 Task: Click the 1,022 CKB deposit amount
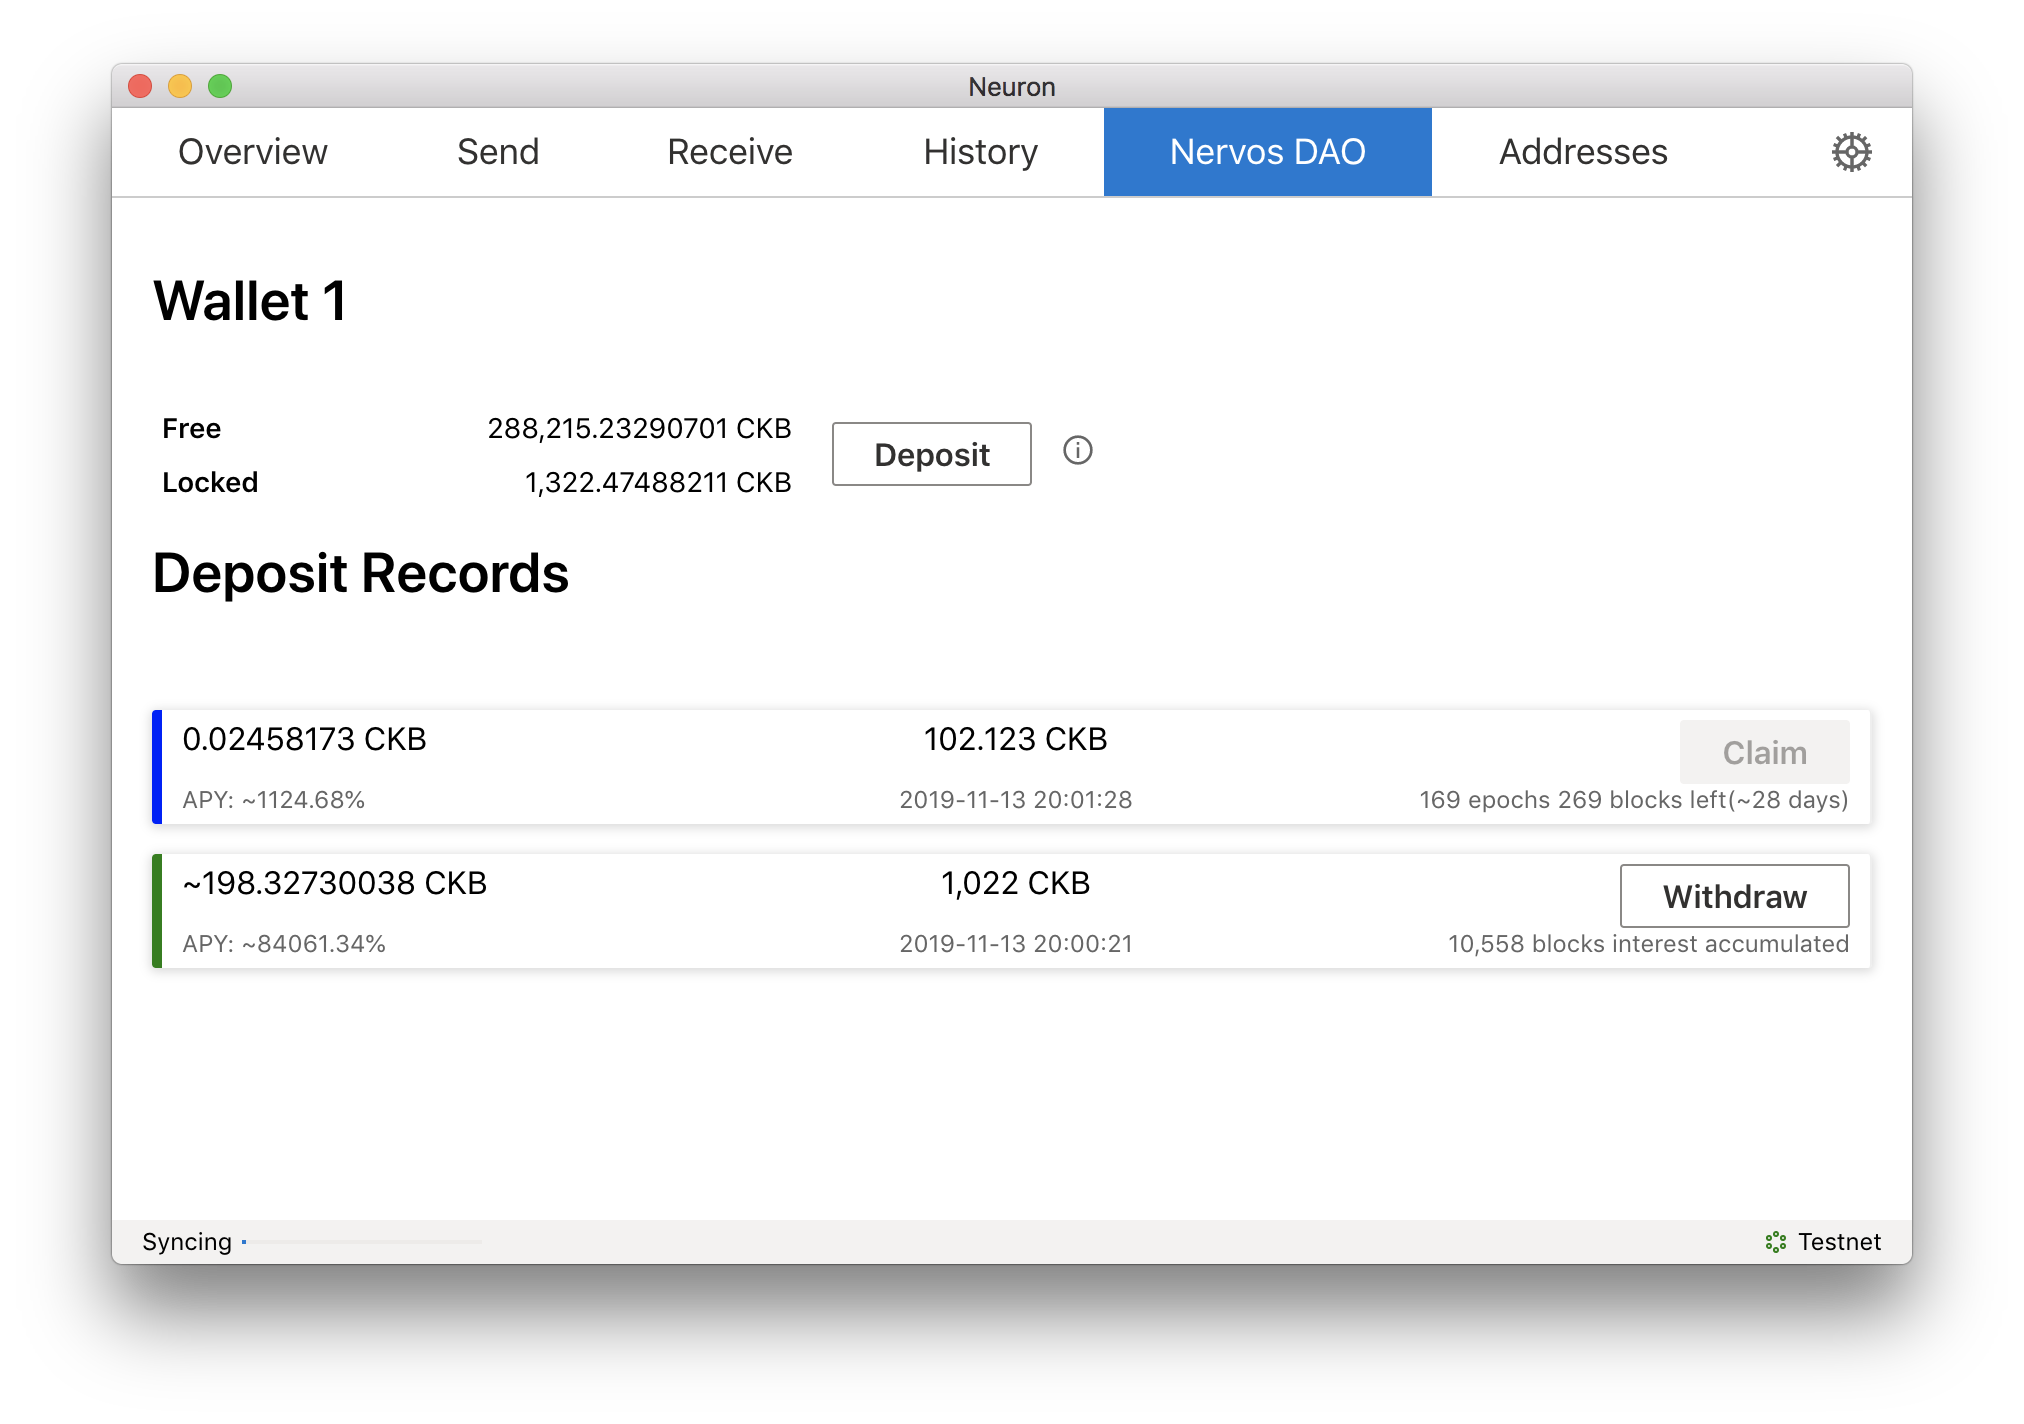point(1015,883)
